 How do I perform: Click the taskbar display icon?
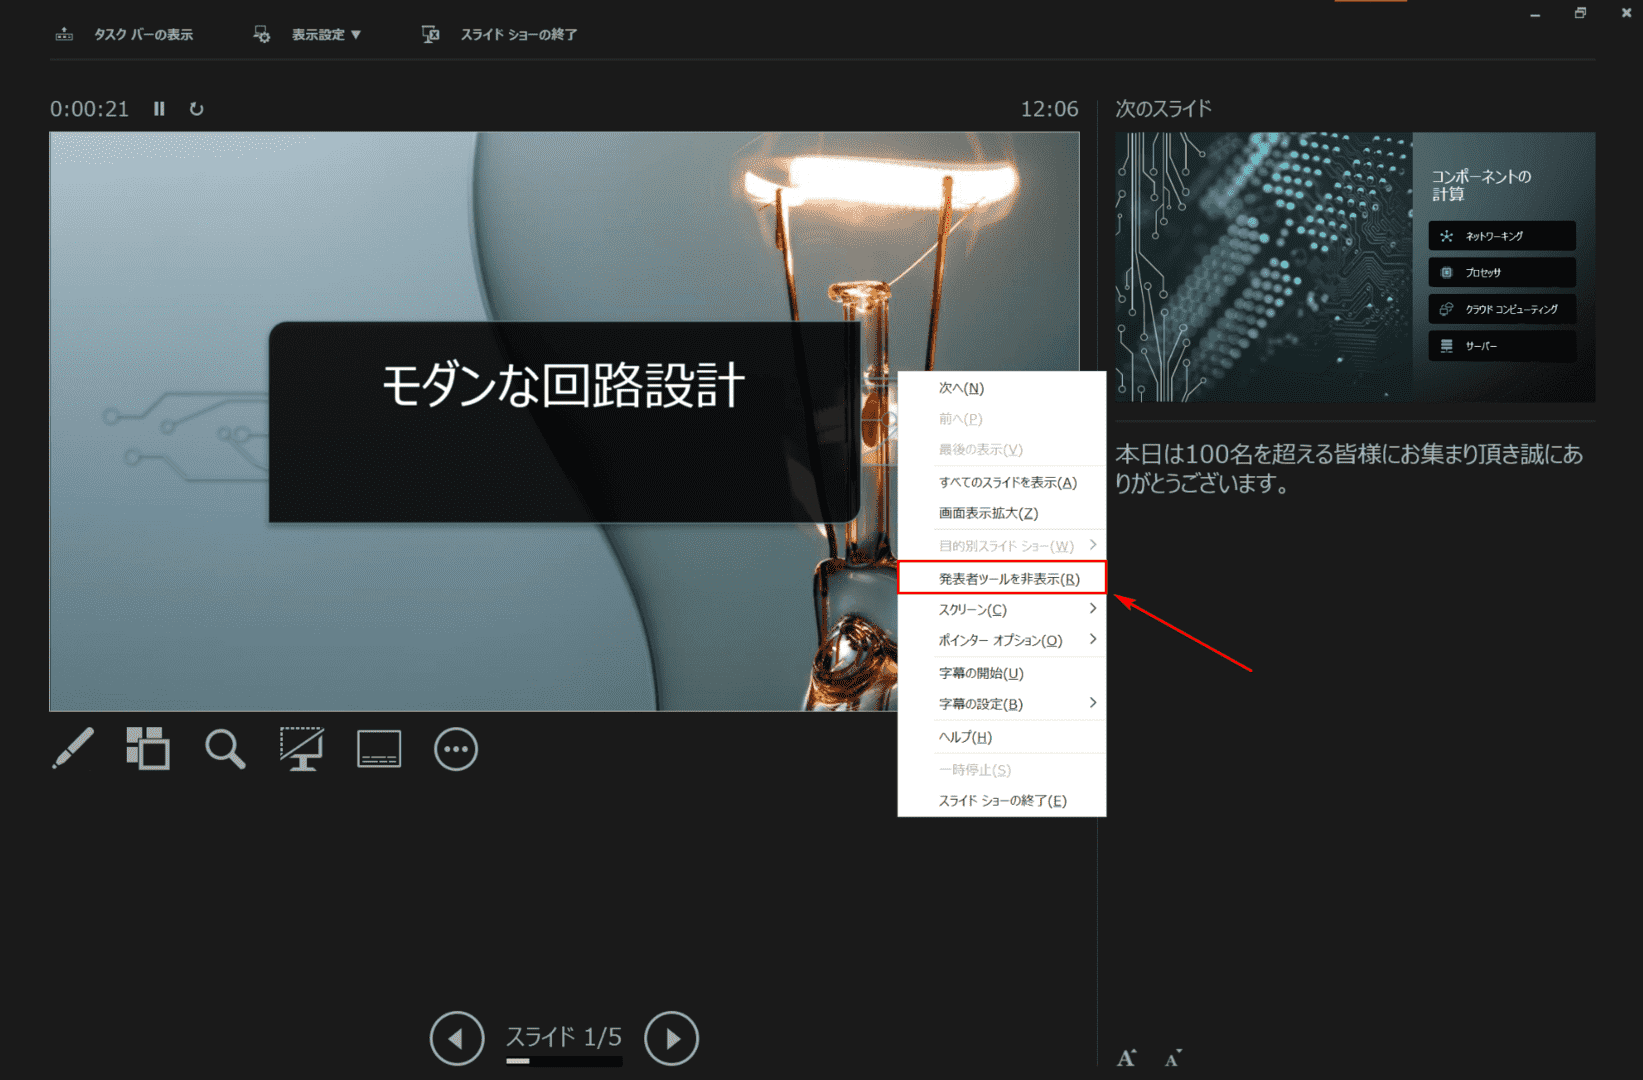64,34
